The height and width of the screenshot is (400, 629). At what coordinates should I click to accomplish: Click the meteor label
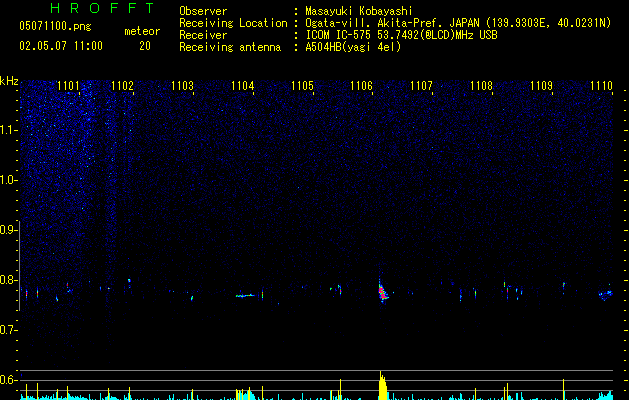tap(142, 31)
